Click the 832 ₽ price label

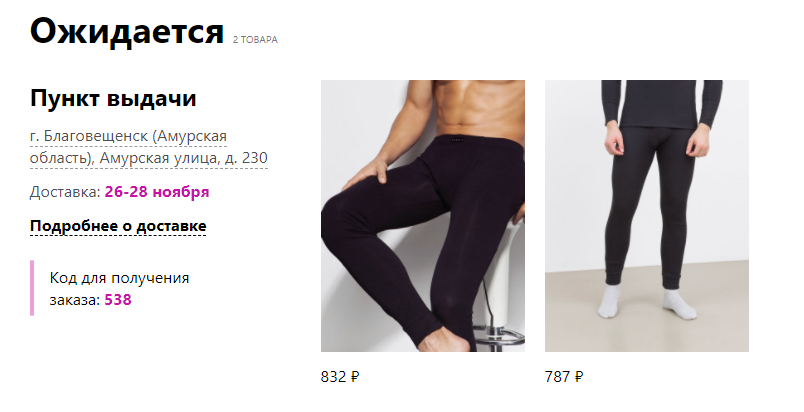340,377
